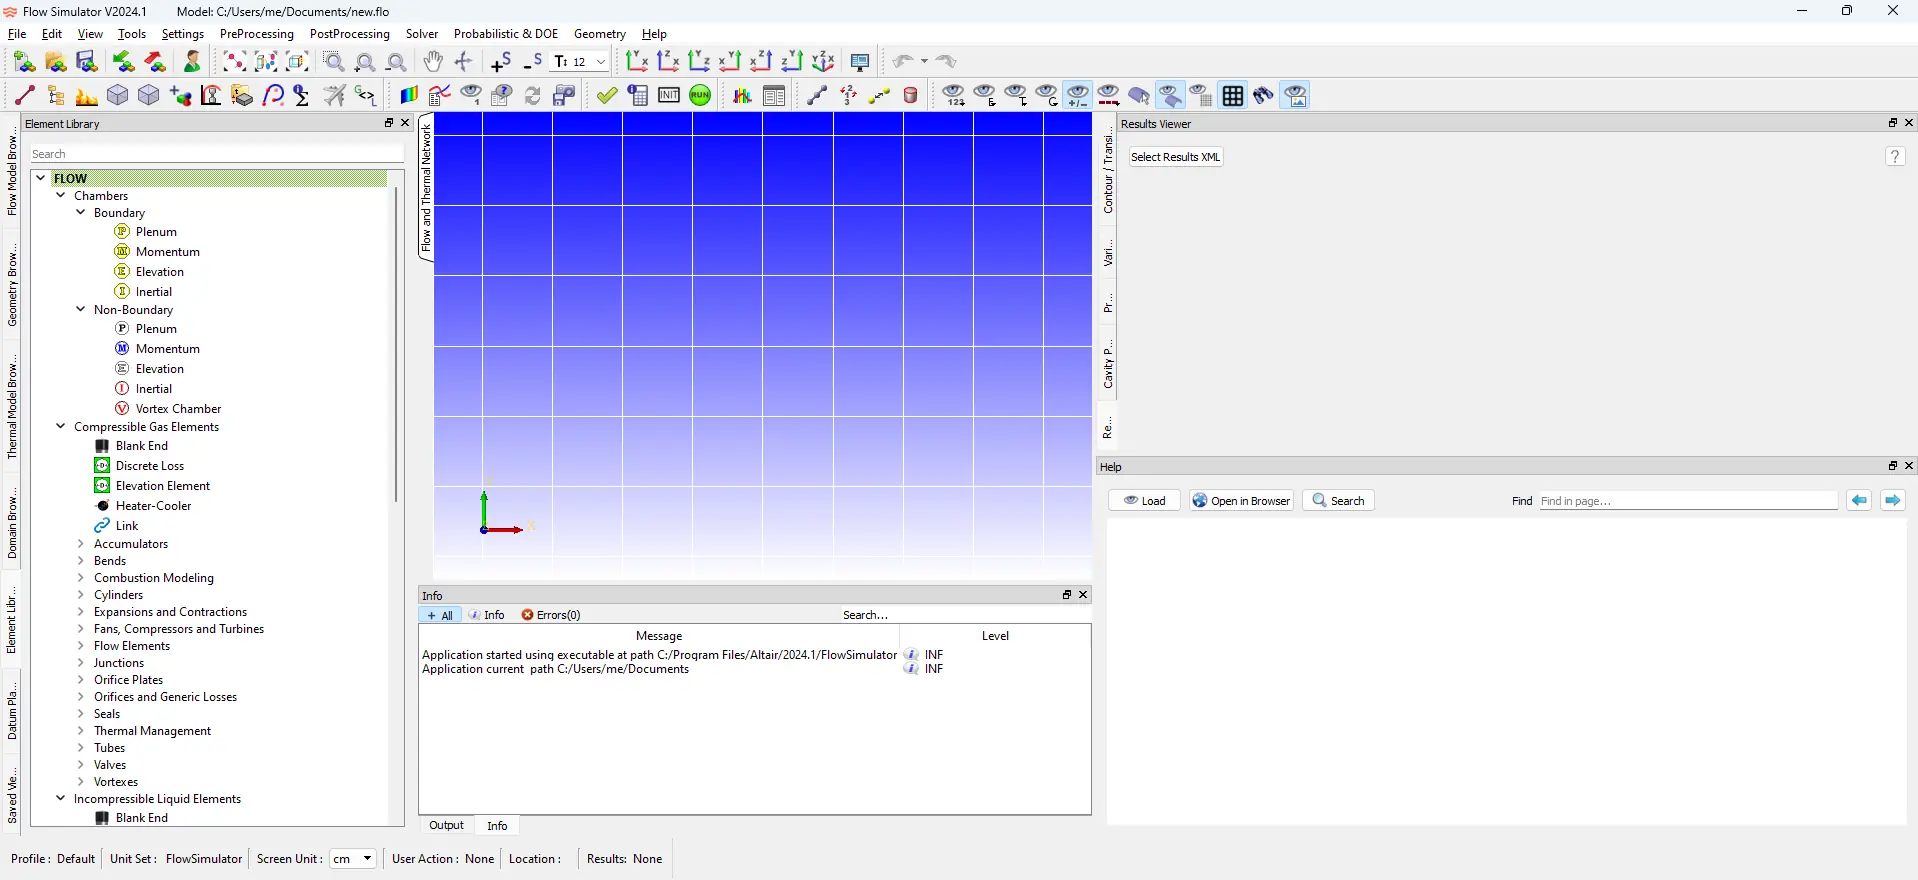Toggle the eye with picture background visibility
The width and height of the screenshot is (1918, 880).
pos(1295,96)
